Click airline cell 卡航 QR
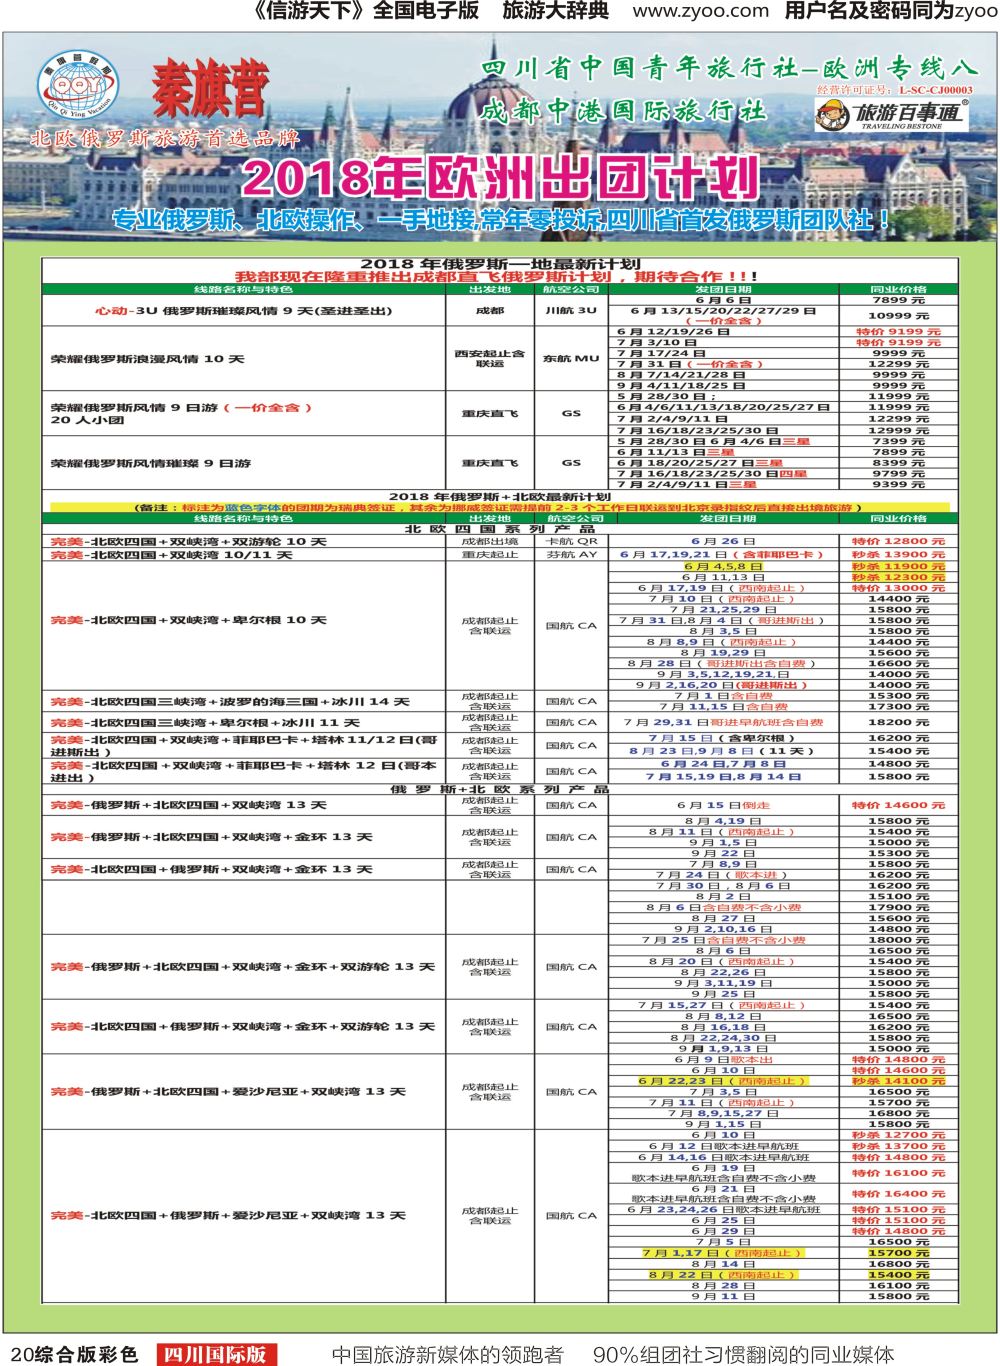Screen dimensions: 1000x1366 (571, 541)
